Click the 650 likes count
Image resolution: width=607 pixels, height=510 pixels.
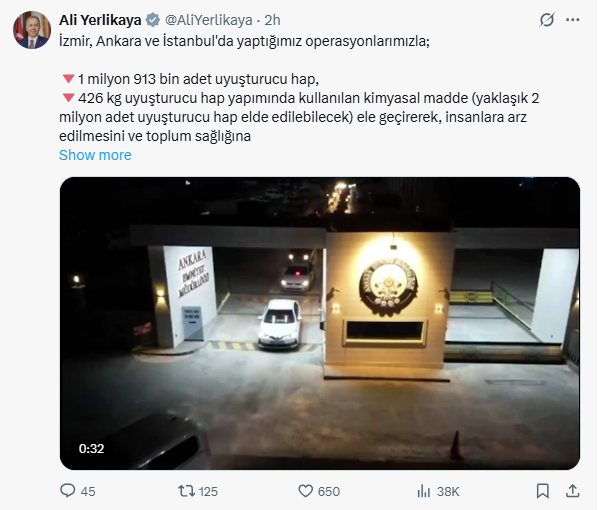click(x=329, y=491)
